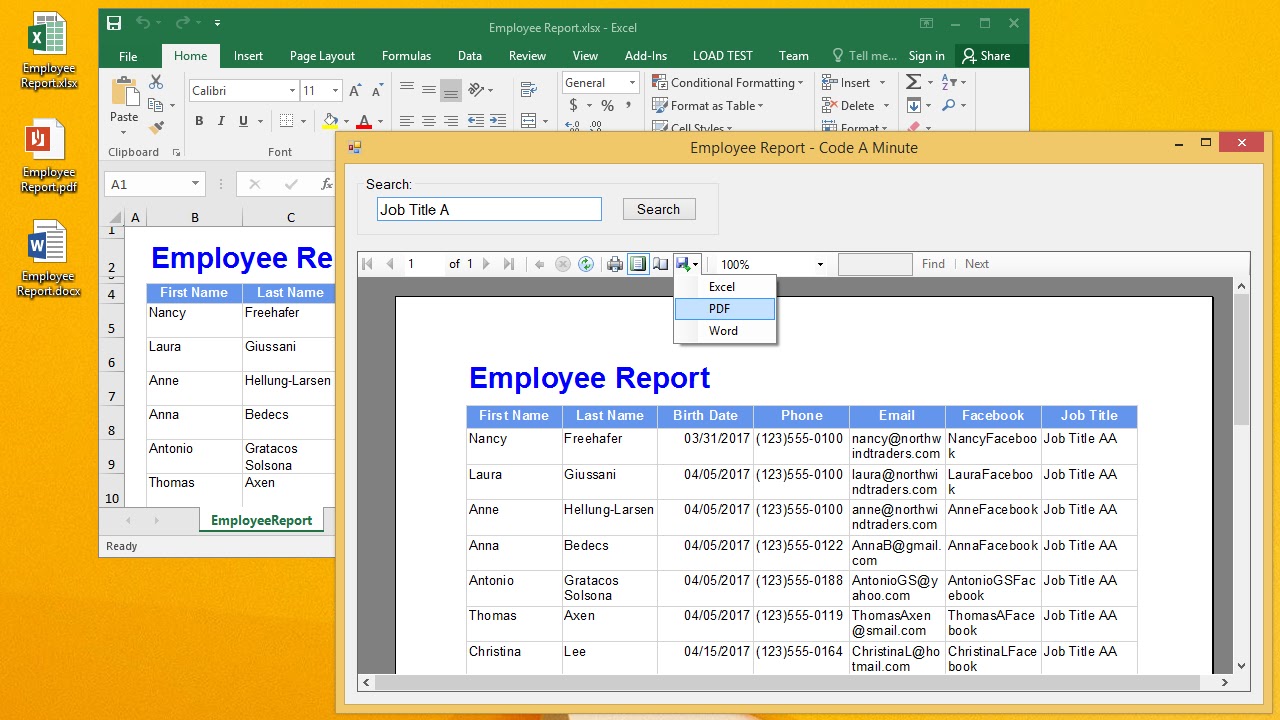
Task: Open Page Setup in report toolbar
Action: pyautogui.click(x=661, y=264)
